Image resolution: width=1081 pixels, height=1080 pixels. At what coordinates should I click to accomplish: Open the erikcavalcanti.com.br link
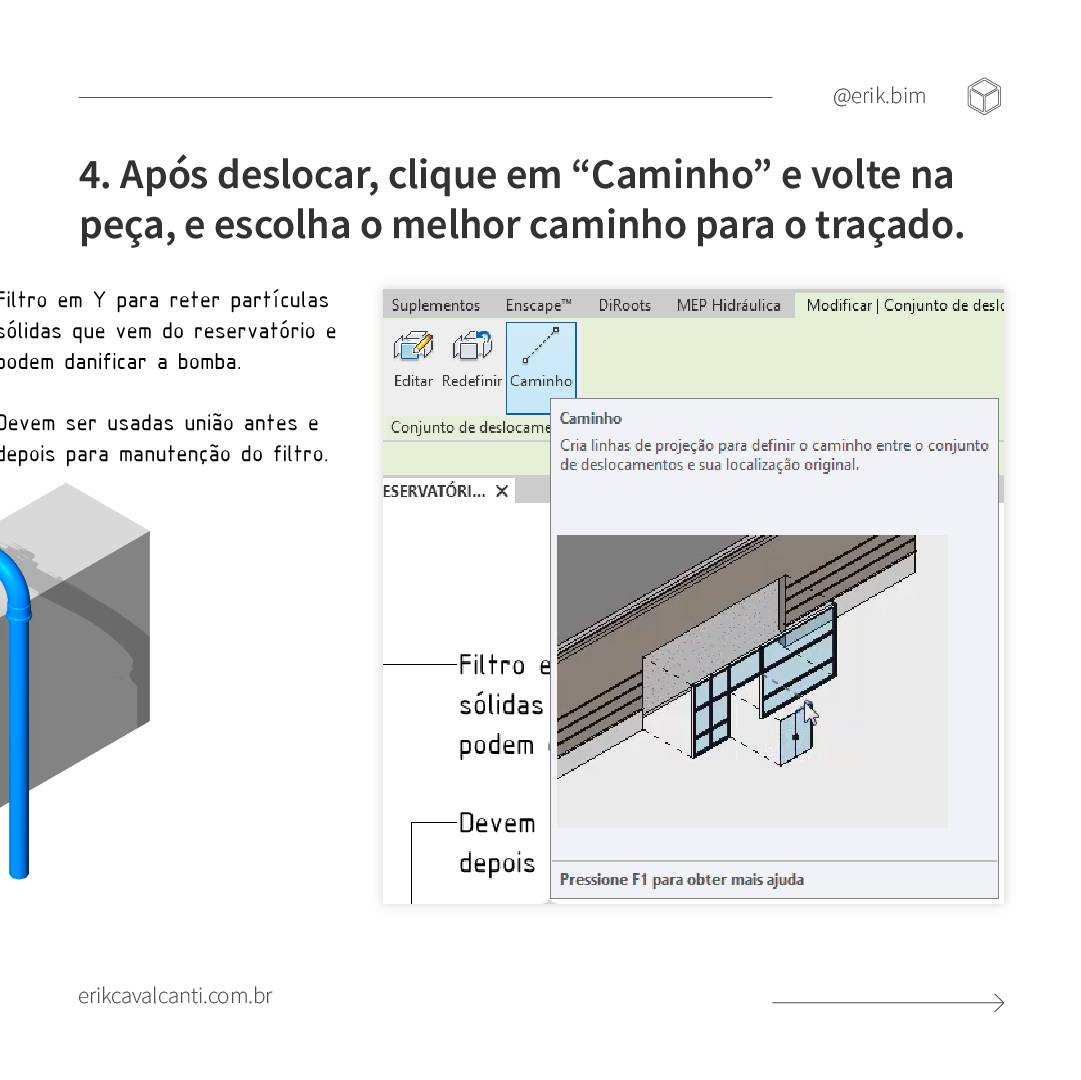(175, 996)
